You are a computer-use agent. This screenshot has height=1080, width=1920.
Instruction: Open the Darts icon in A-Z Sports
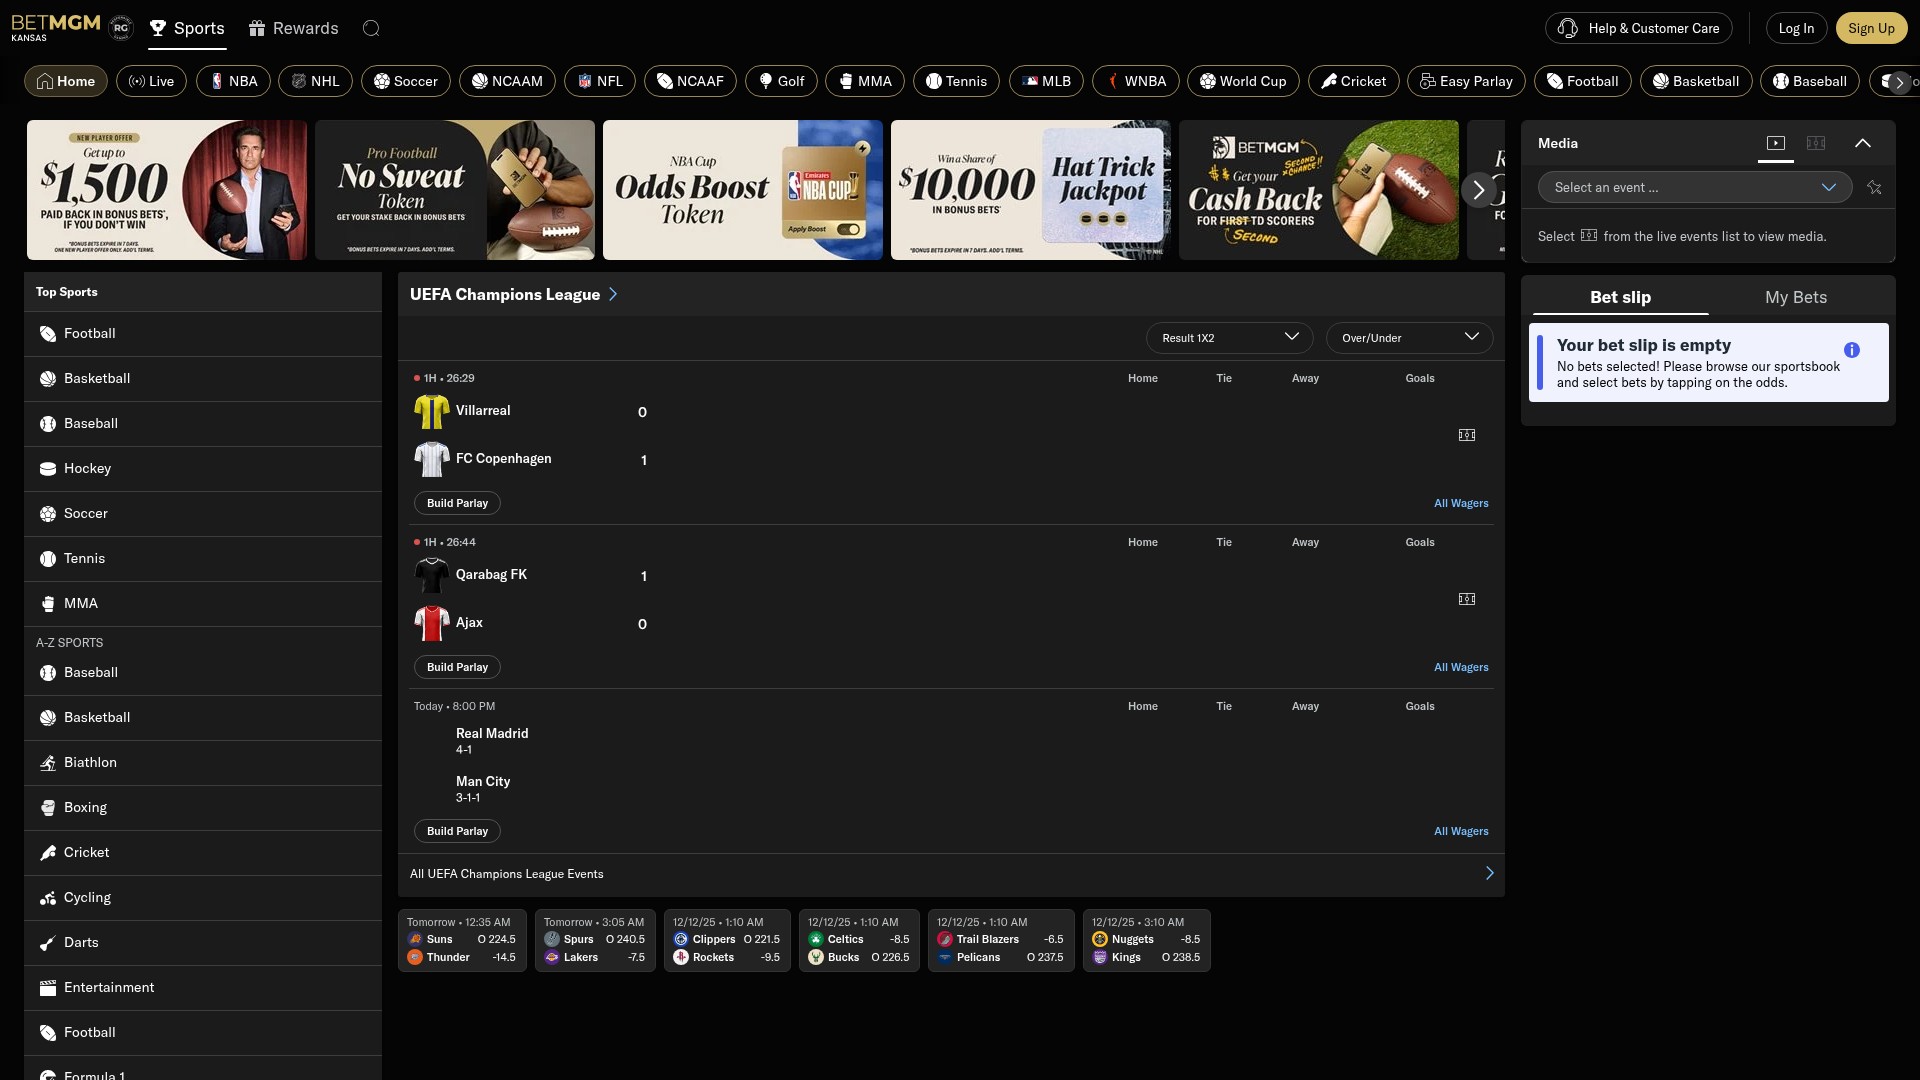(x=47, y=943)
